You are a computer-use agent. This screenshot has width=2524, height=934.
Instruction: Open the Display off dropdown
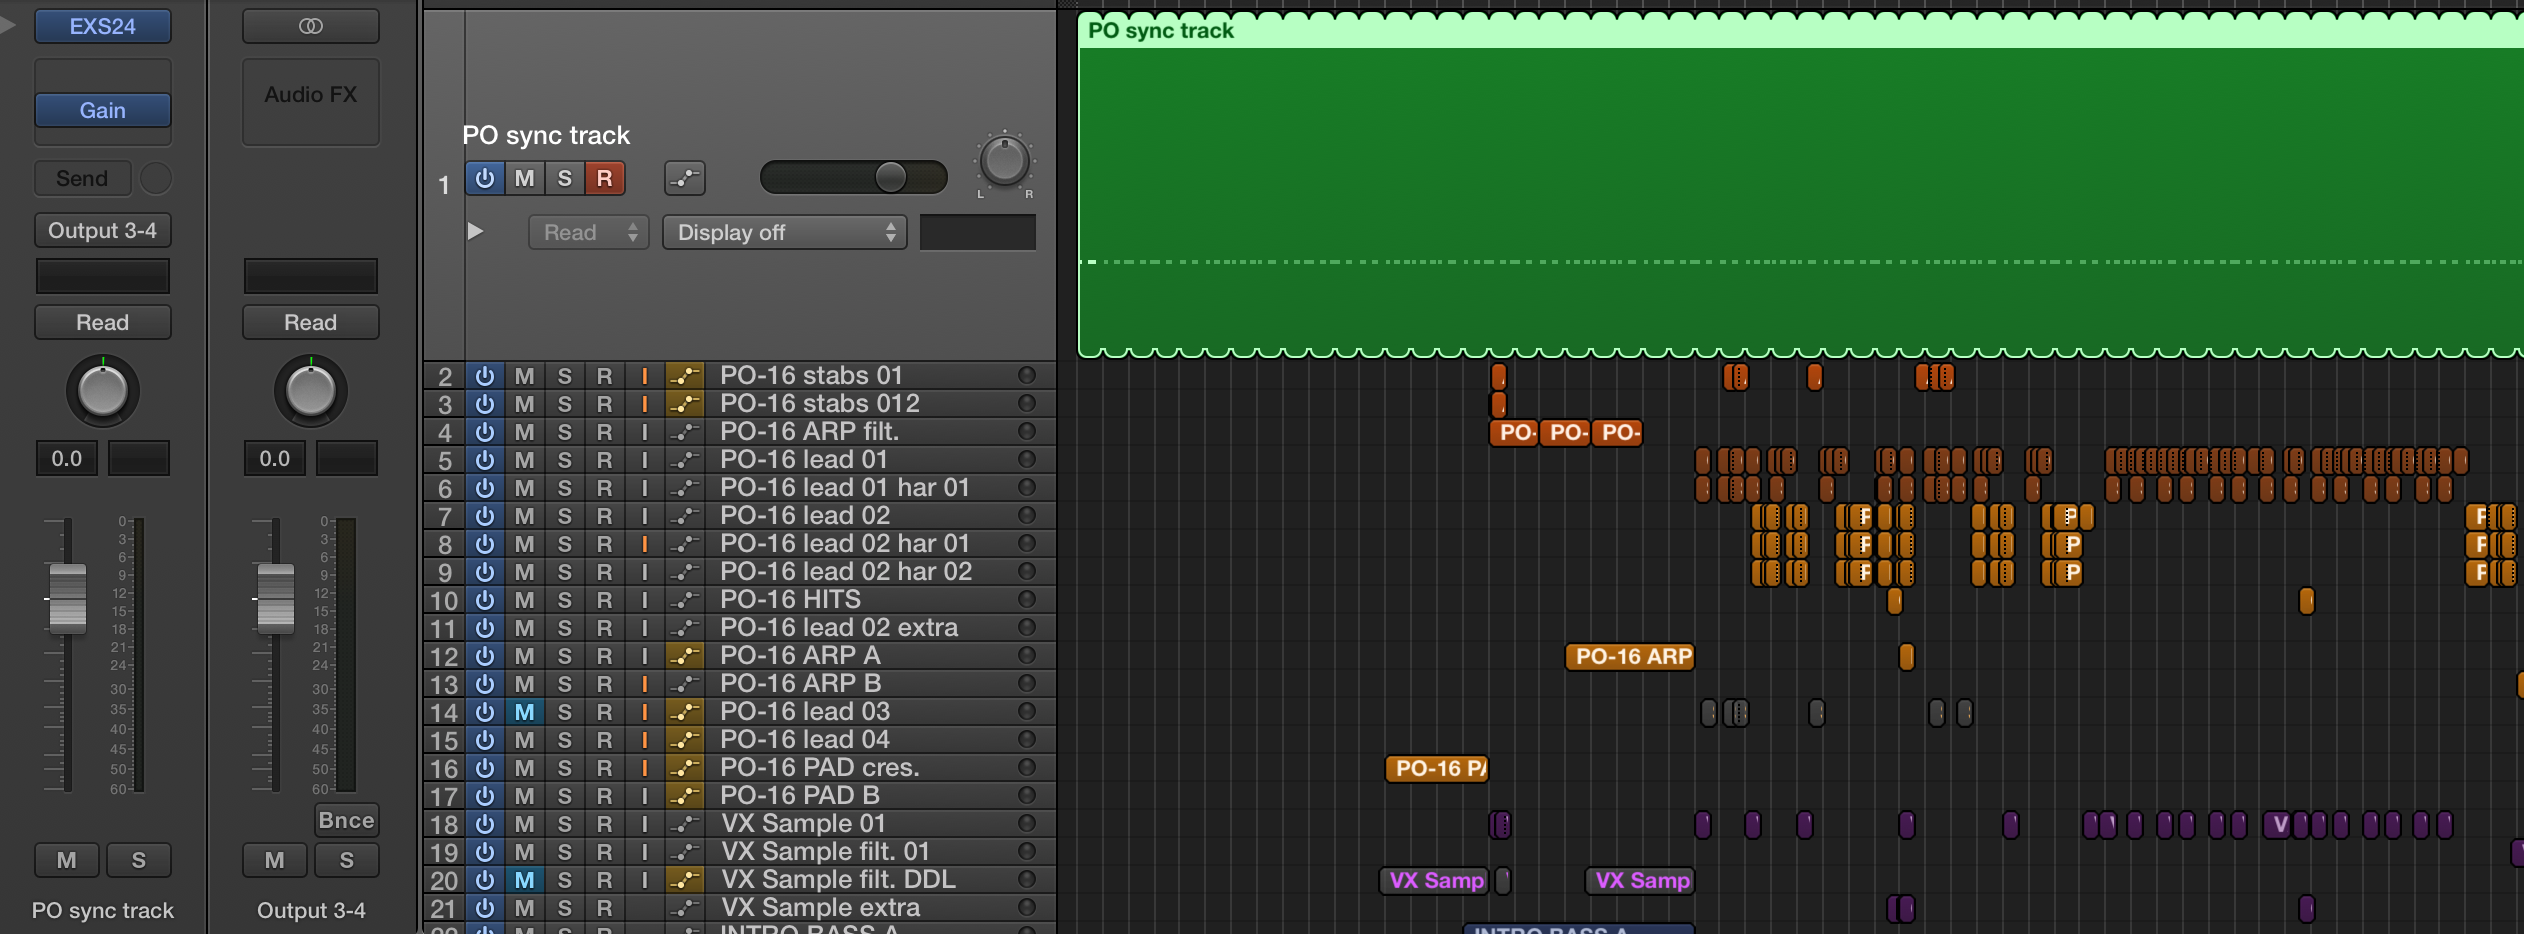(x=785, y=232)
